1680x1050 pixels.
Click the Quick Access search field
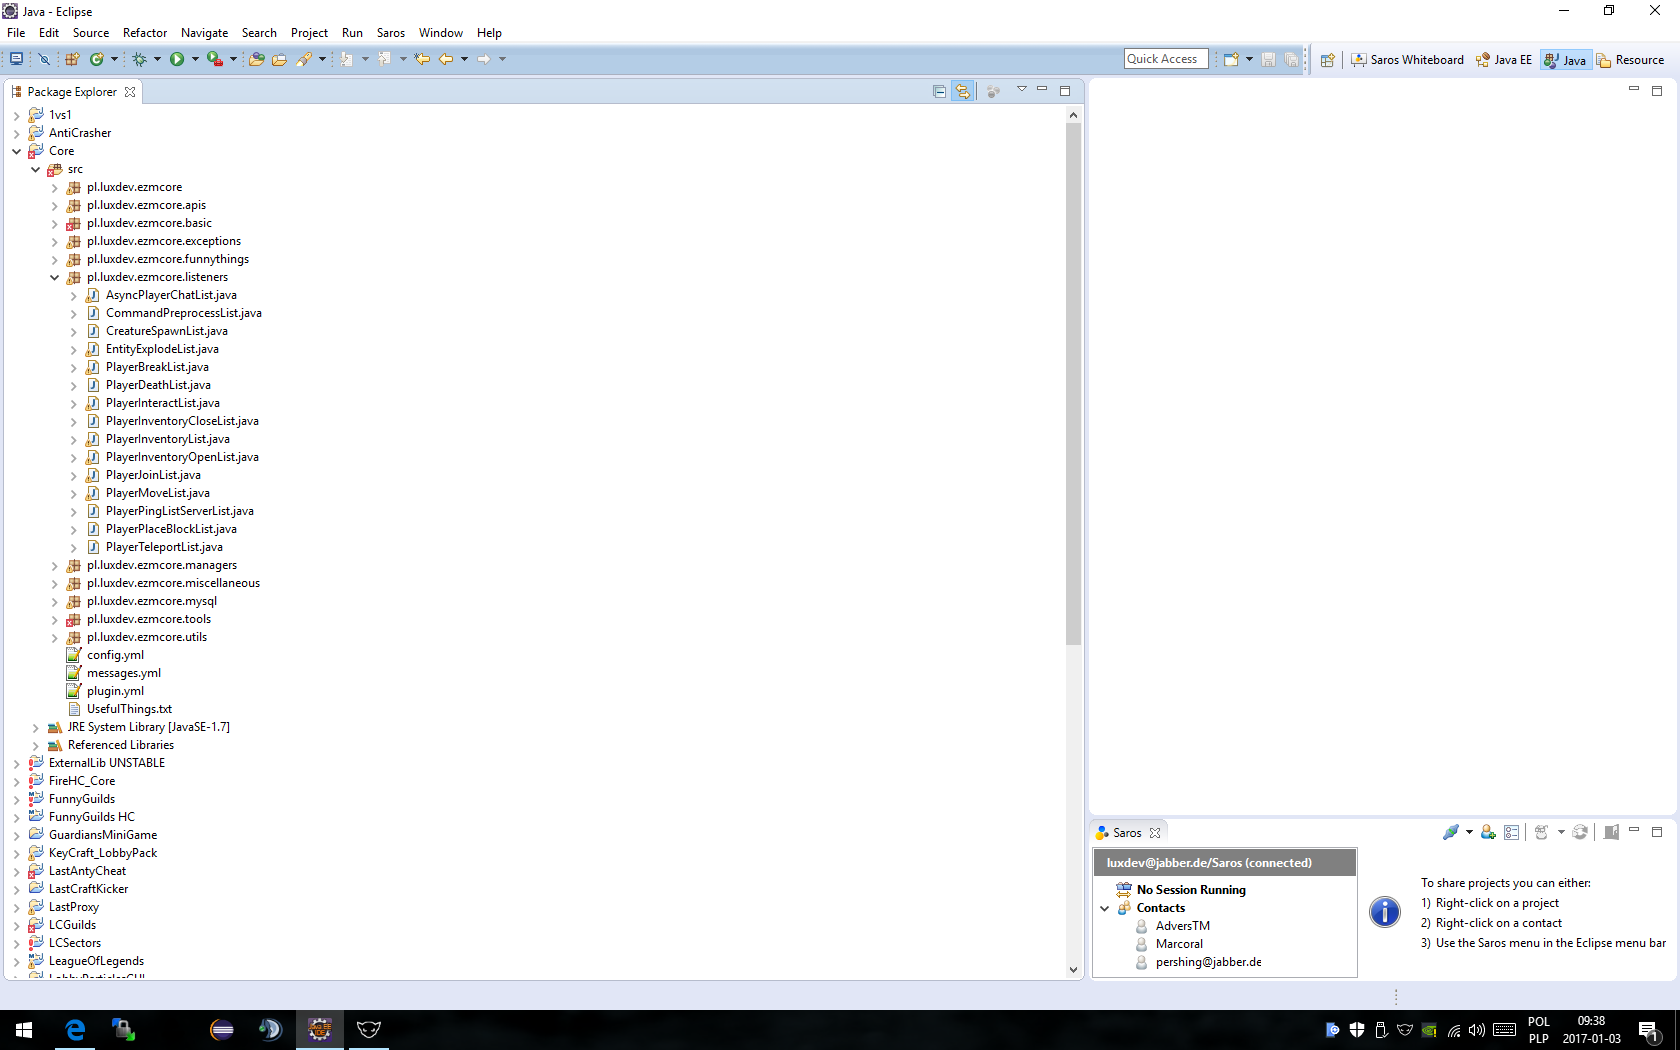[x=1165, y=59]
